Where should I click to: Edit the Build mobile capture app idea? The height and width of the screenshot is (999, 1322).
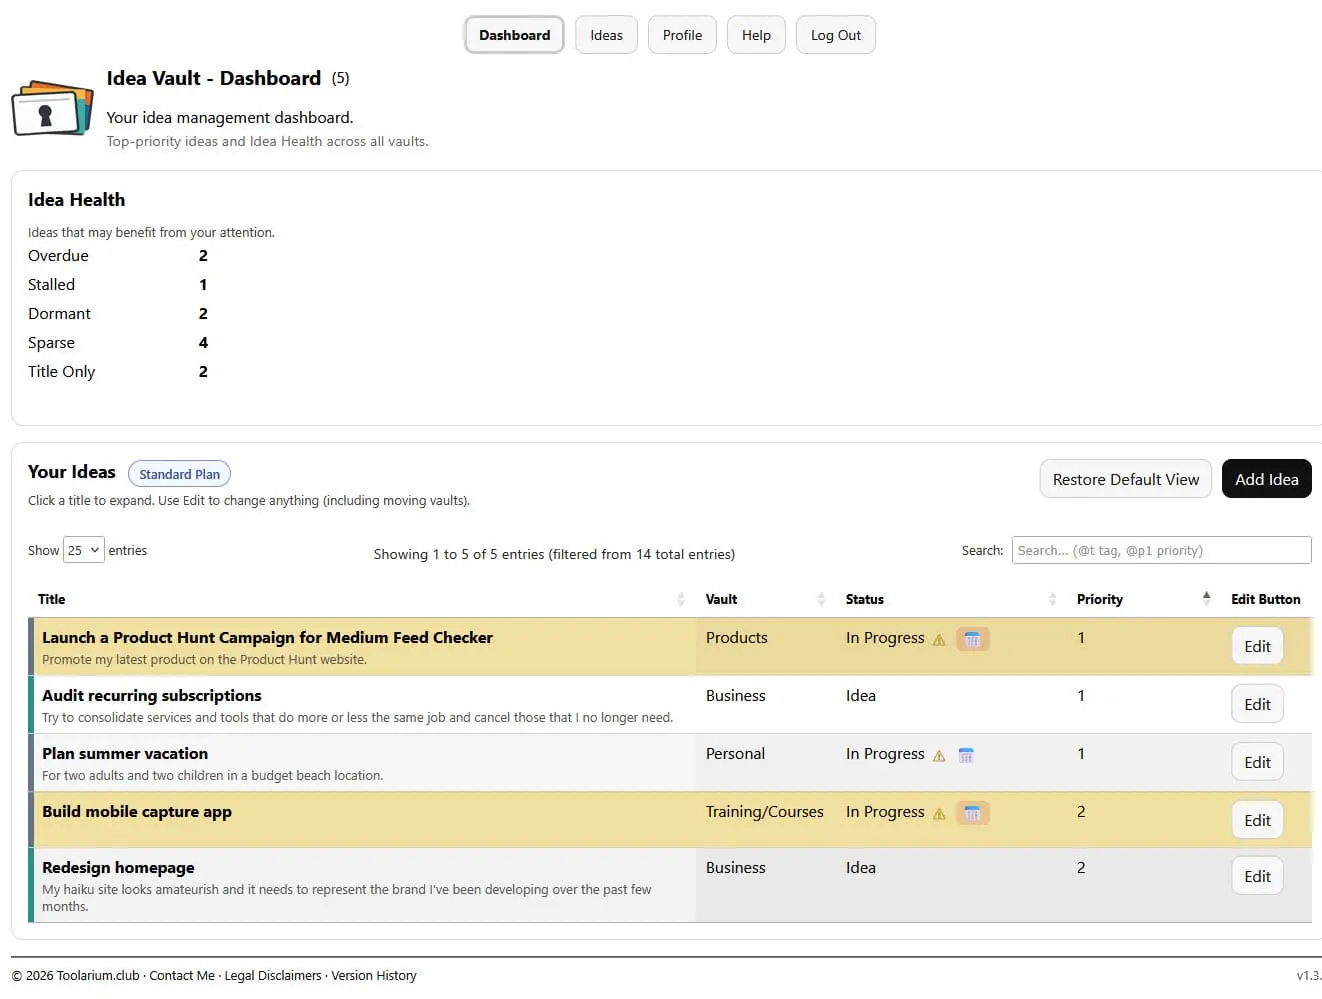[1257, 820]
